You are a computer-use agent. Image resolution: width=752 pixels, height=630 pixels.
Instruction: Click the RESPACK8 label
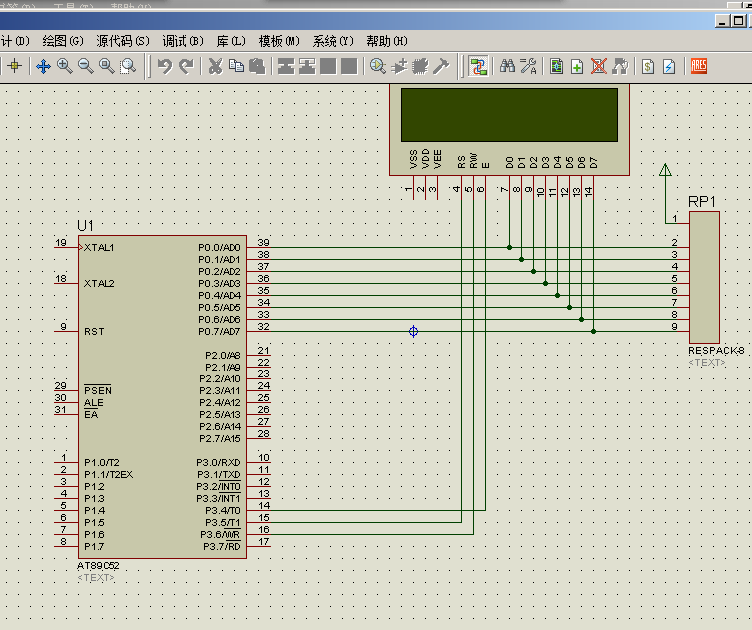point(716,350)
